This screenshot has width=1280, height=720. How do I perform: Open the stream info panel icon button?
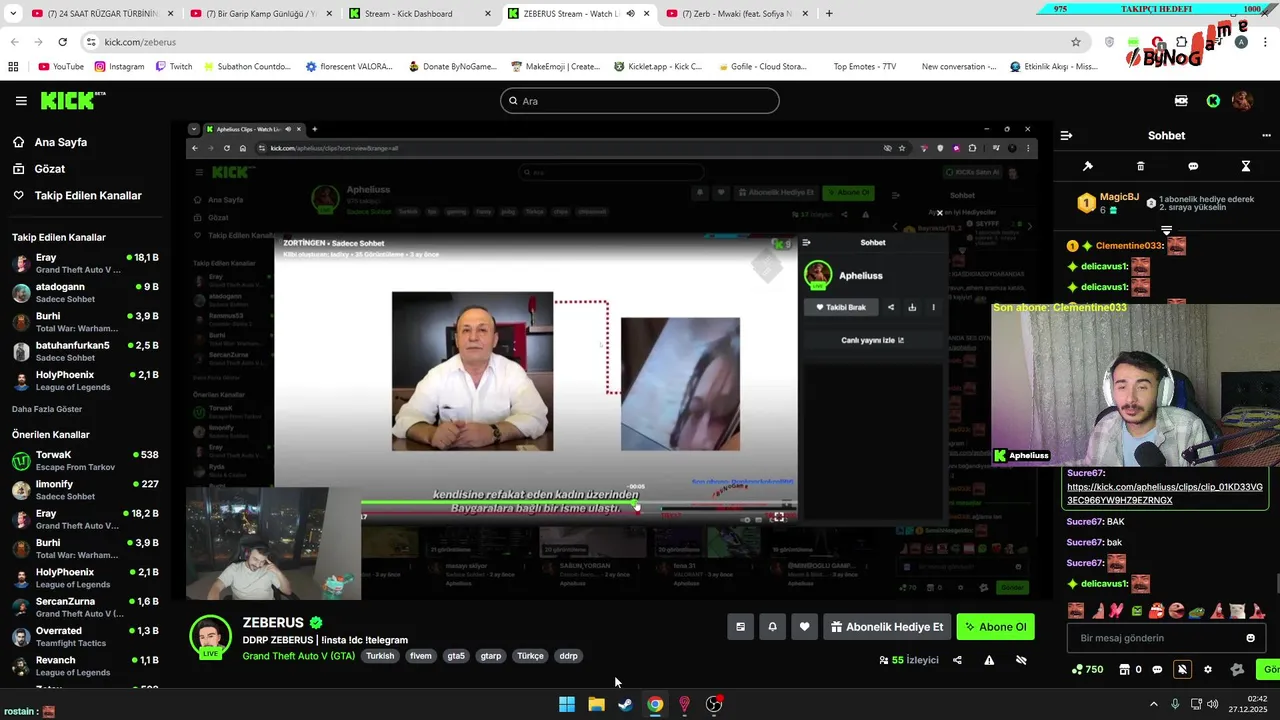click(x=740, y=627)
